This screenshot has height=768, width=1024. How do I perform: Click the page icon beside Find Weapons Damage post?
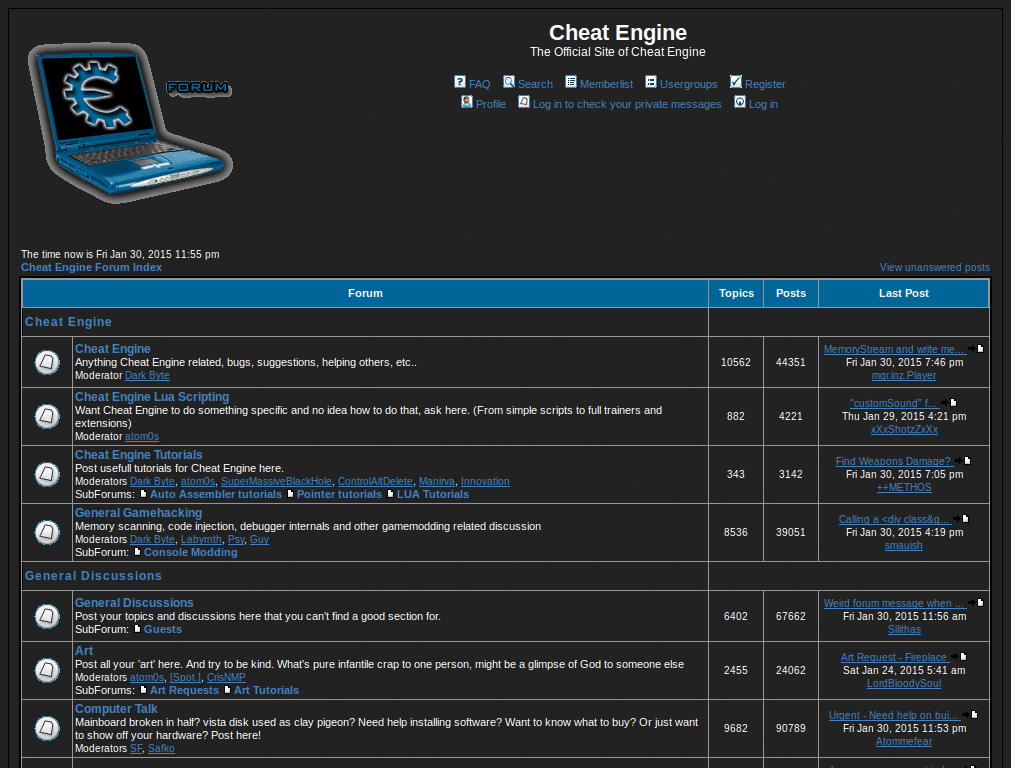coord(966,461)
